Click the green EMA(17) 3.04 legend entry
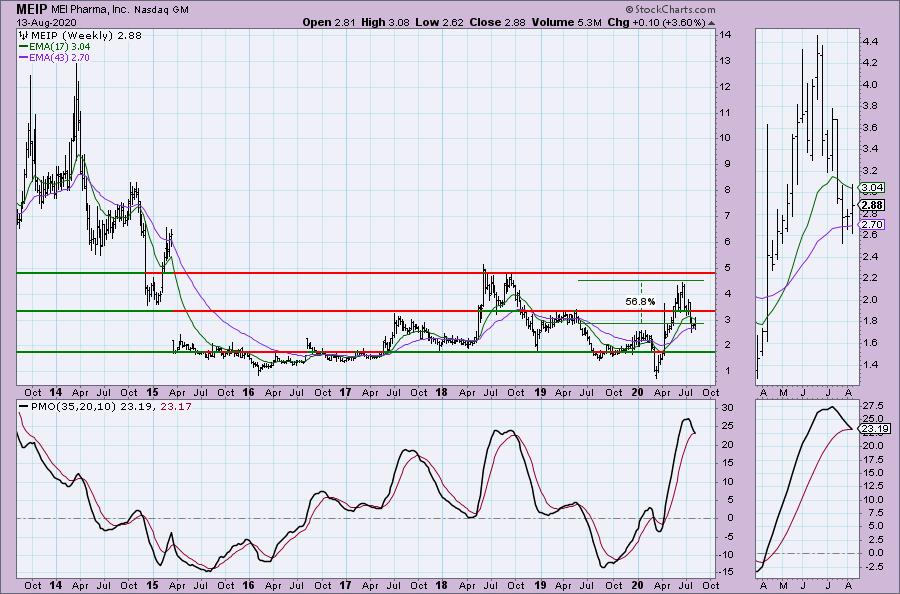This screenshot has width=900, height=594. coord(55,46)
